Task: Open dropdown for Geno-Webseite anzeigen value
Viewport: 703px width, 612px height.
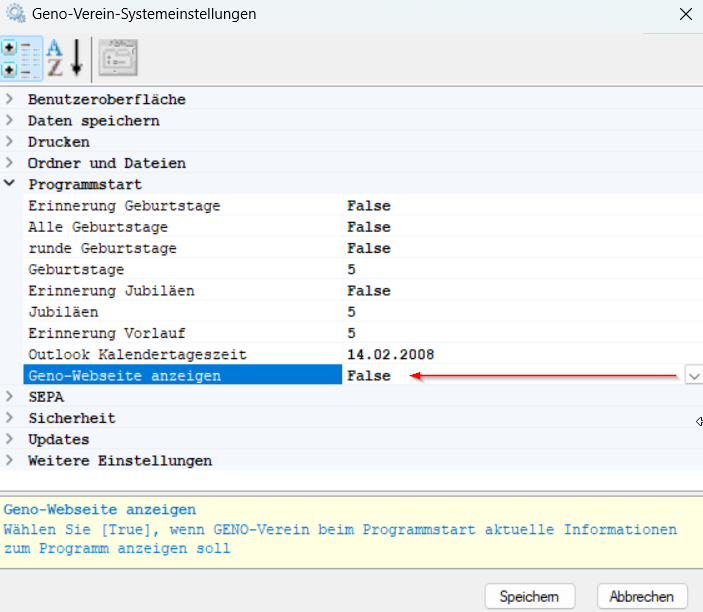Action: [x=694, y=376]
